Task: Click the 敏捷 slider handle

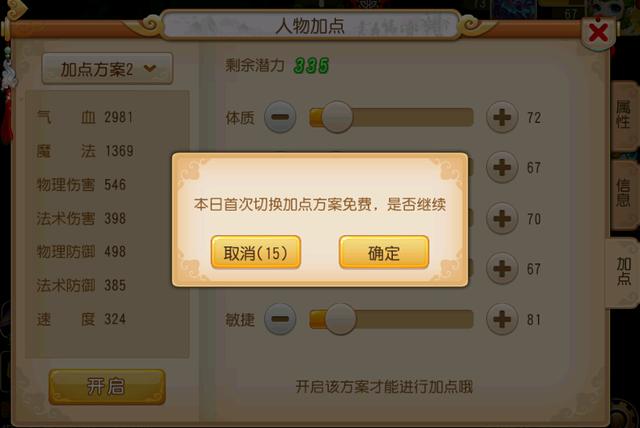Action: pyautogui.click(x=340, y=319)
